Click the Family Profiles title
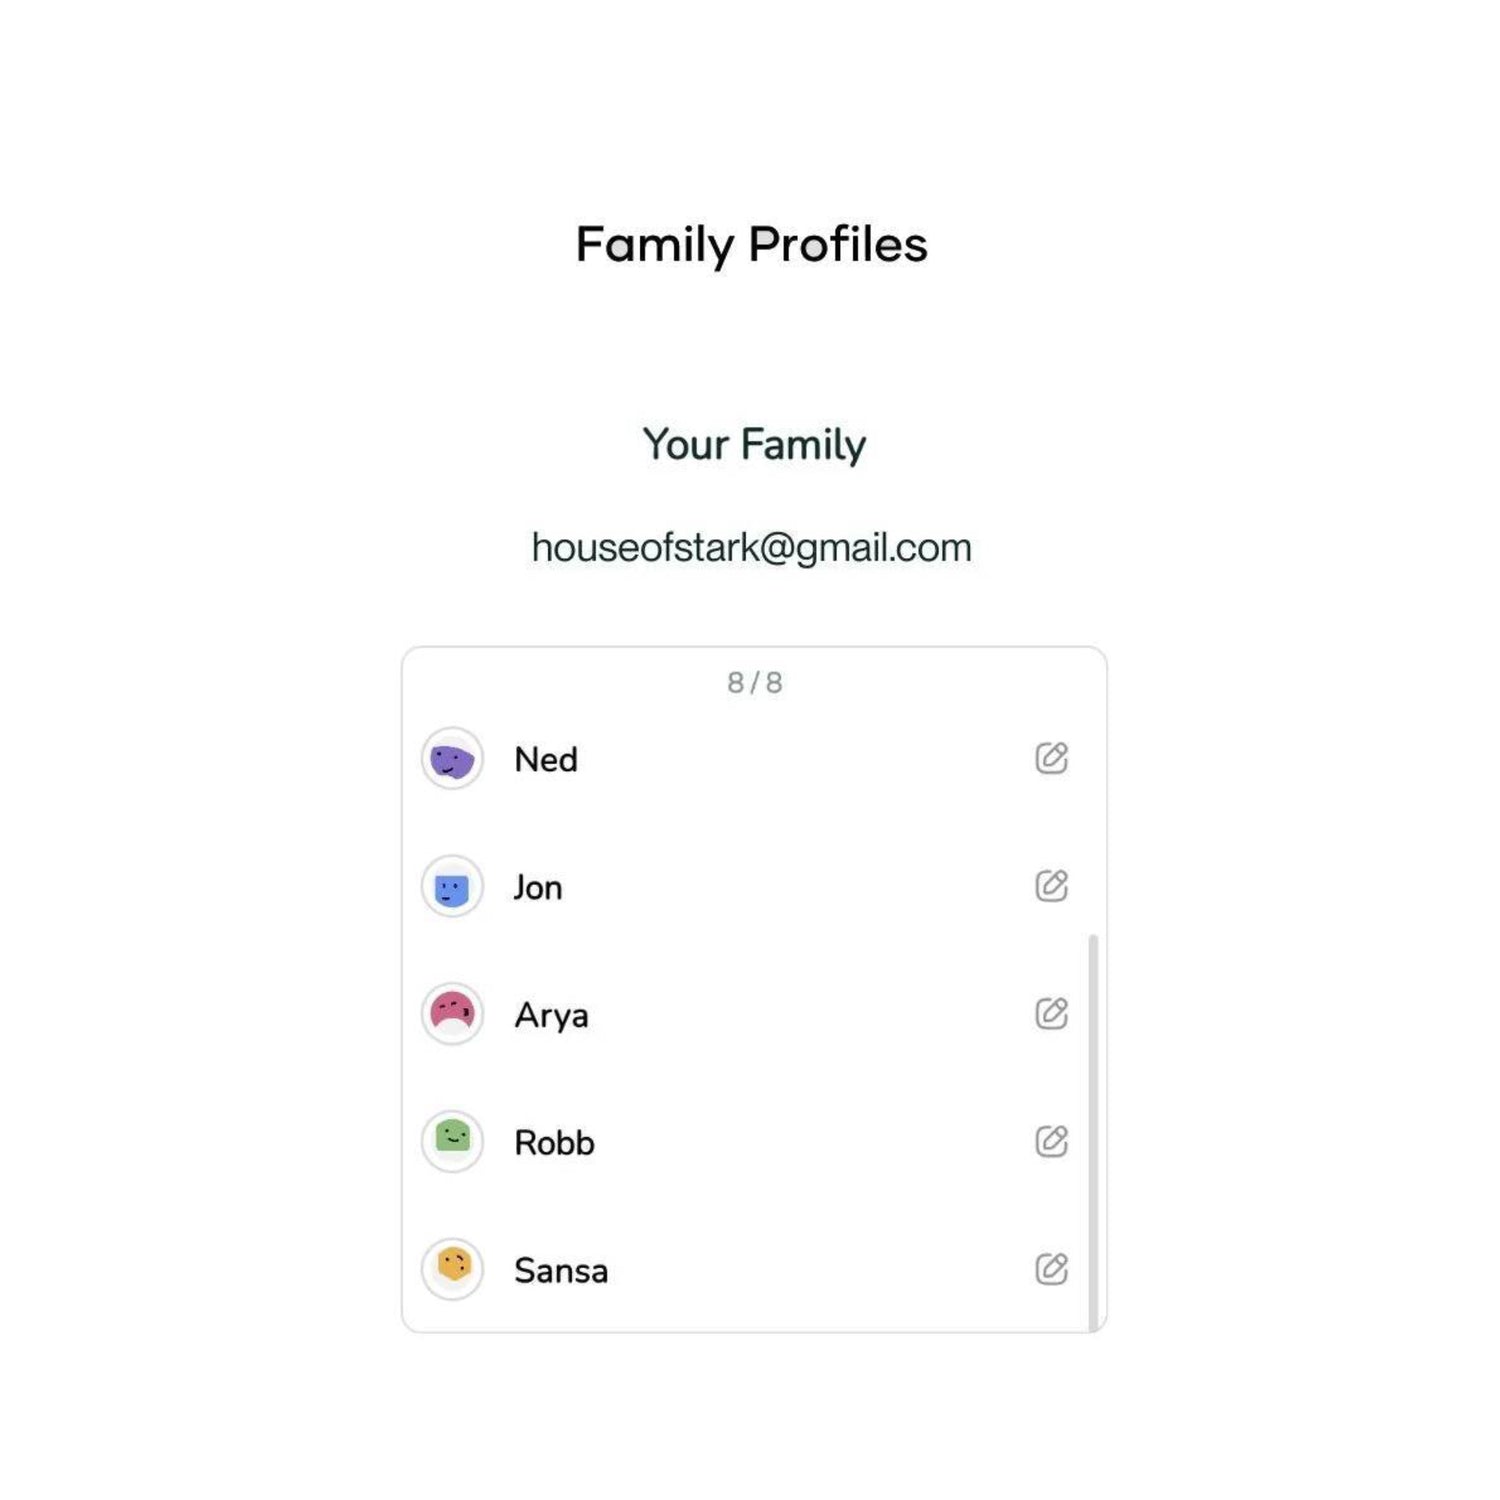Viewport: 1500px width, 1500px height. point(752,245)
